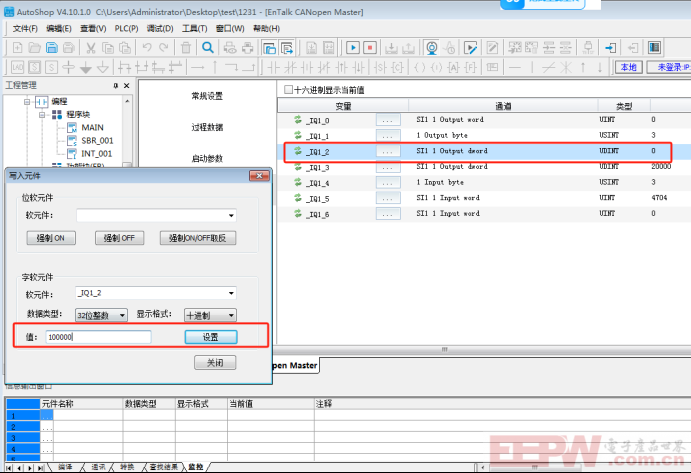This screenshot has width=691, height=473.
Task: Close the 工程管理 panel
Action: tap(126, 86)
